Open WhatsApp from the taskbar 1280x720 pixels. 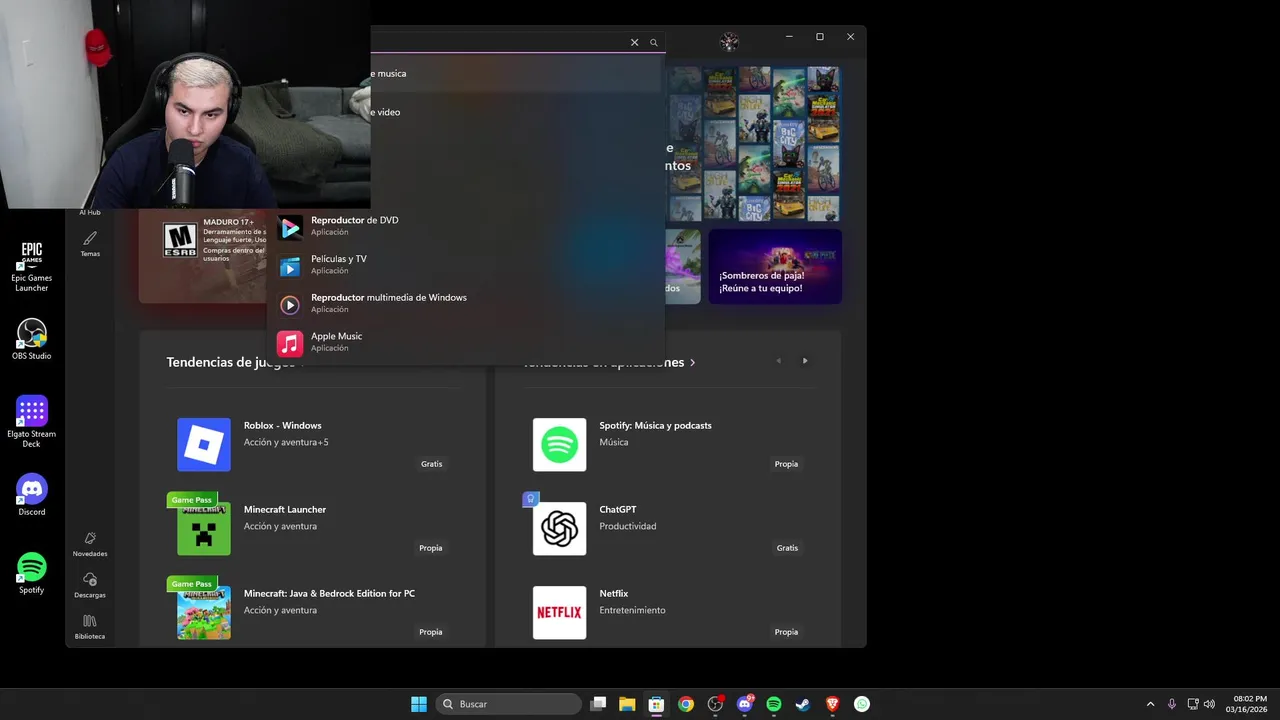(x=862, y=704)
